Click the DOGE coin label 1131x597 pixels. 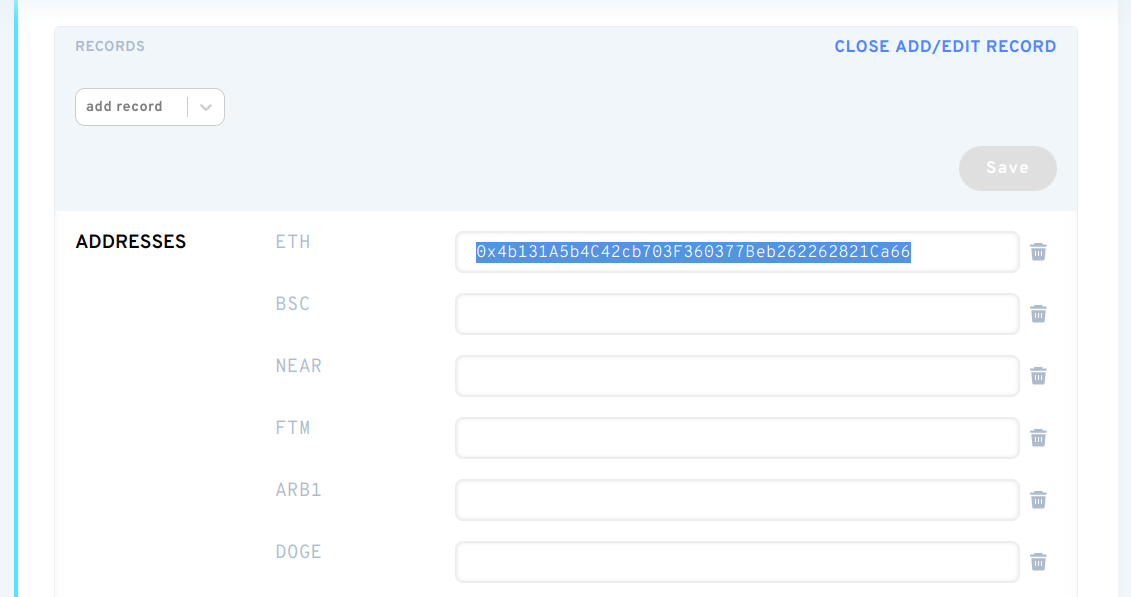click(298, 552)
